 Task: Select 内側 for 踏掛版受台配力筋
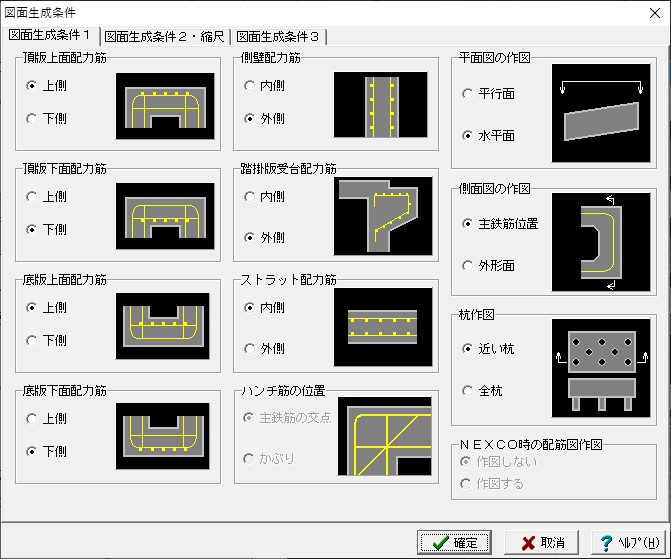pos(264,197)
